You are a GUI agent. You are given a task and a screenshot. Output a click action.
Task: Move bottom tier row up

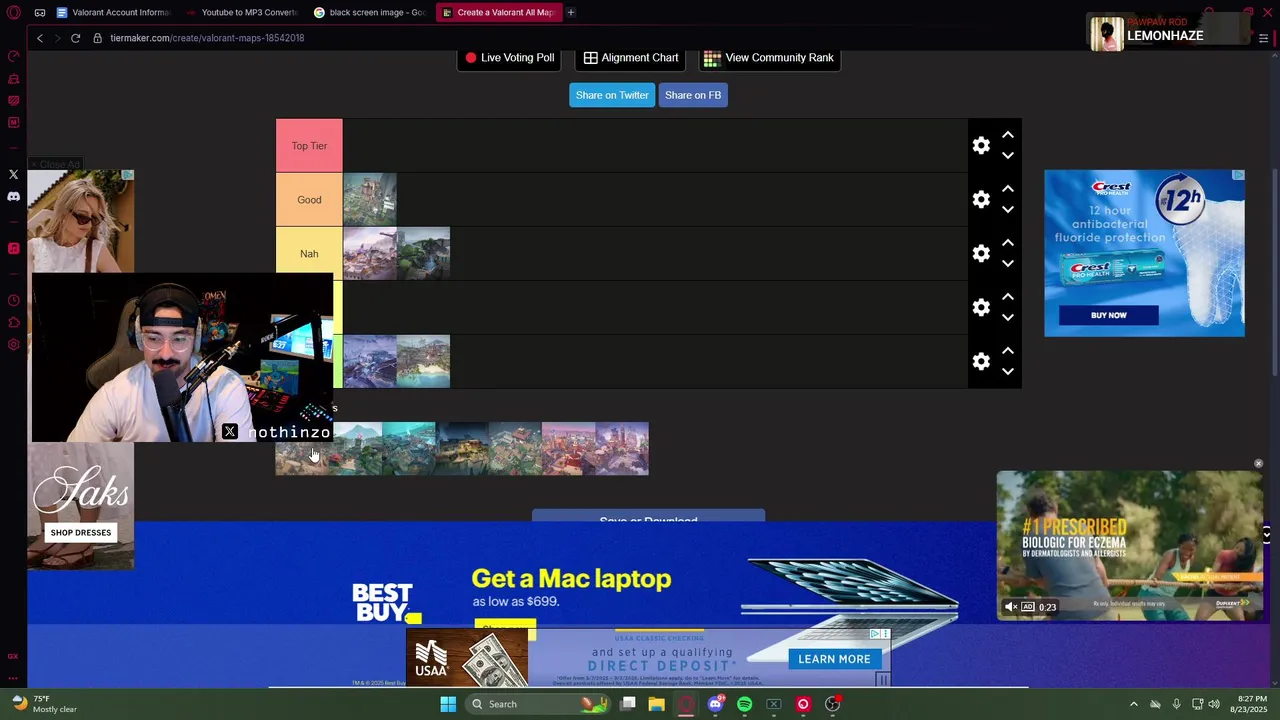tap(1008, 351)
